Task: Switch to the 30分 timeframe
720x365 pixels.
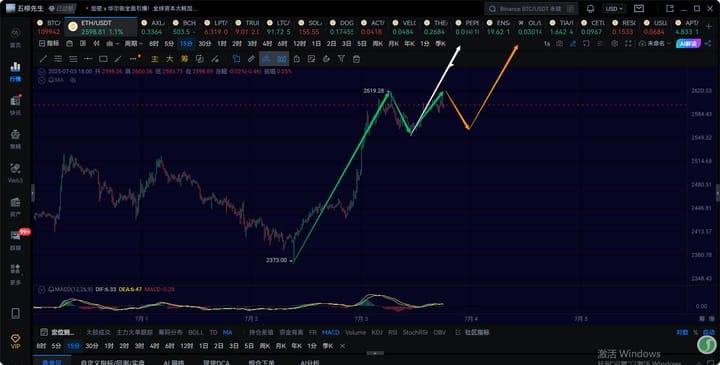Action: pos(205,44)
